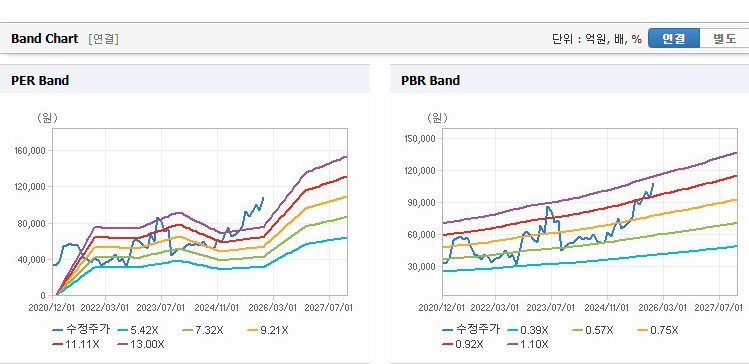Image resolution: width=749 pixels, height=364 pixels.
Task: Toggle the 5.42X line in PER legend
Action: 137,330
